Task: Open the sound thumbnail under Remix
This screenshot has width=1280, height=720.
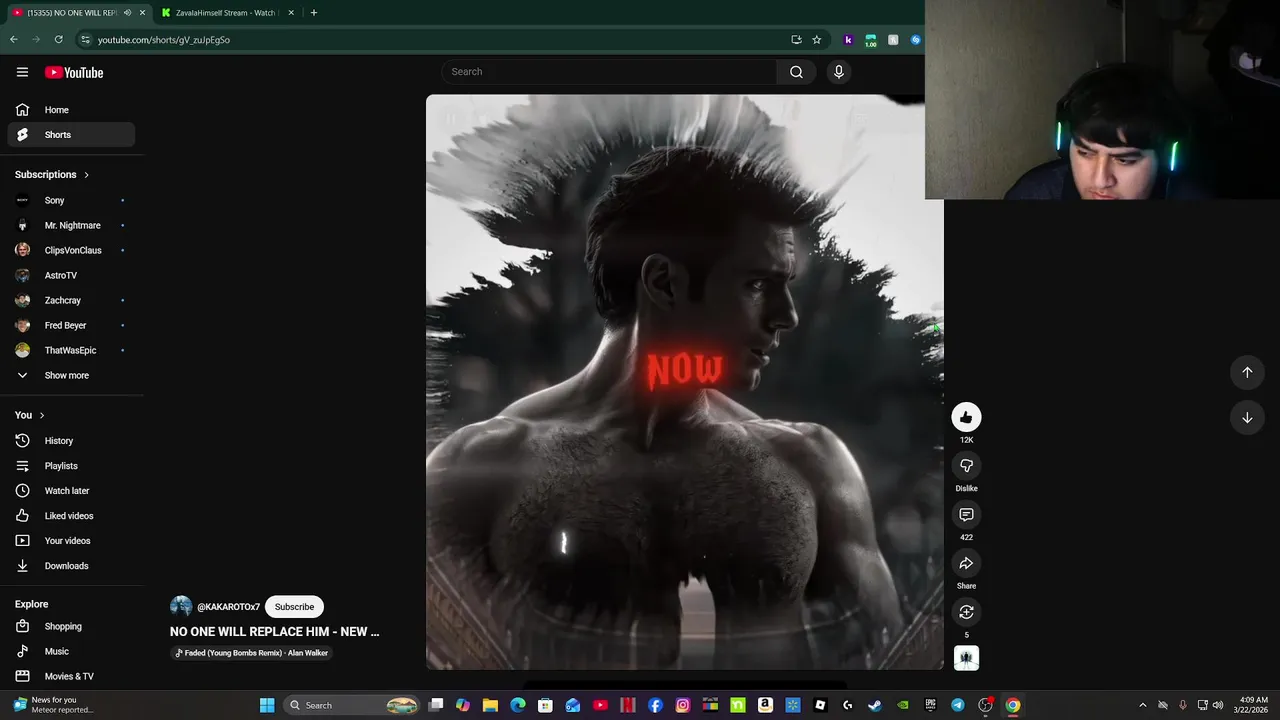Action: pos(966,658)
